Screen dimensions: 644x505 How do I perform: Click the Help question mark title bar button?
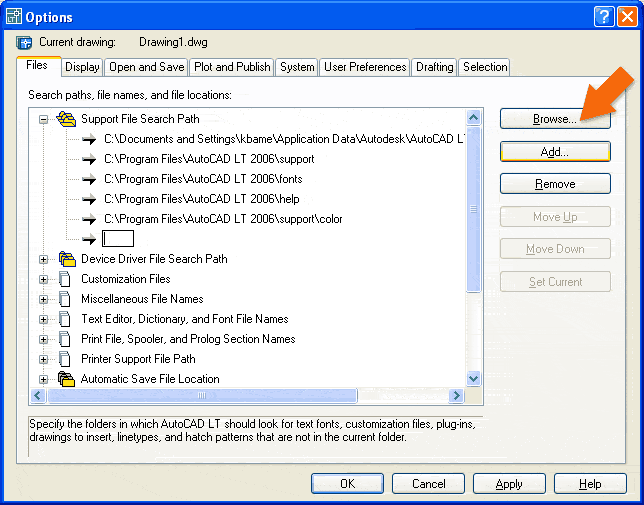[604, 16]
